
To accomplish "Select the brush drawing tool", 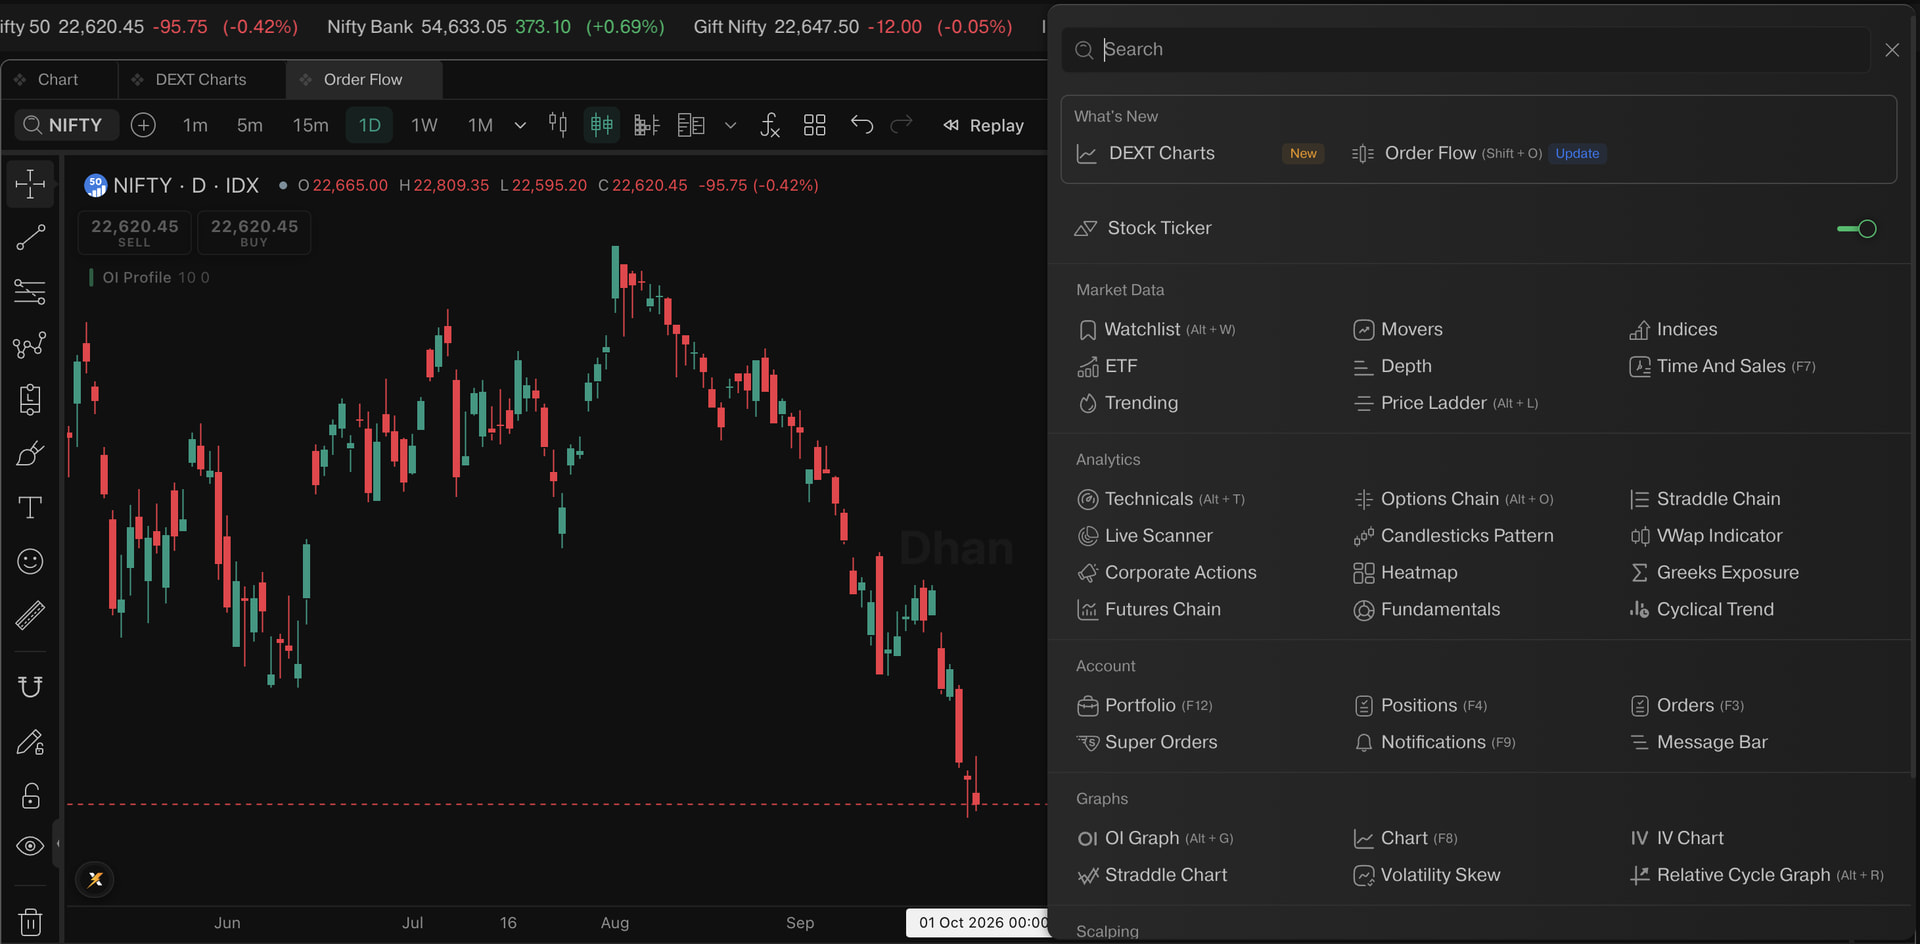I will pyautogui.click(x=30, y=454).
